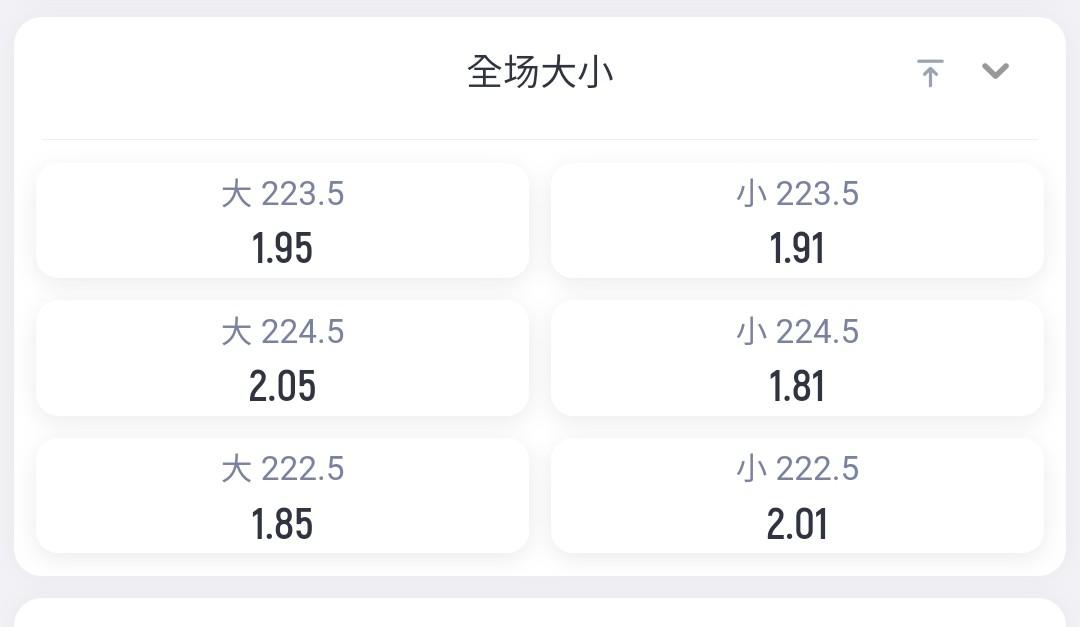Pick the 小 222.5 label

point(798,469)
